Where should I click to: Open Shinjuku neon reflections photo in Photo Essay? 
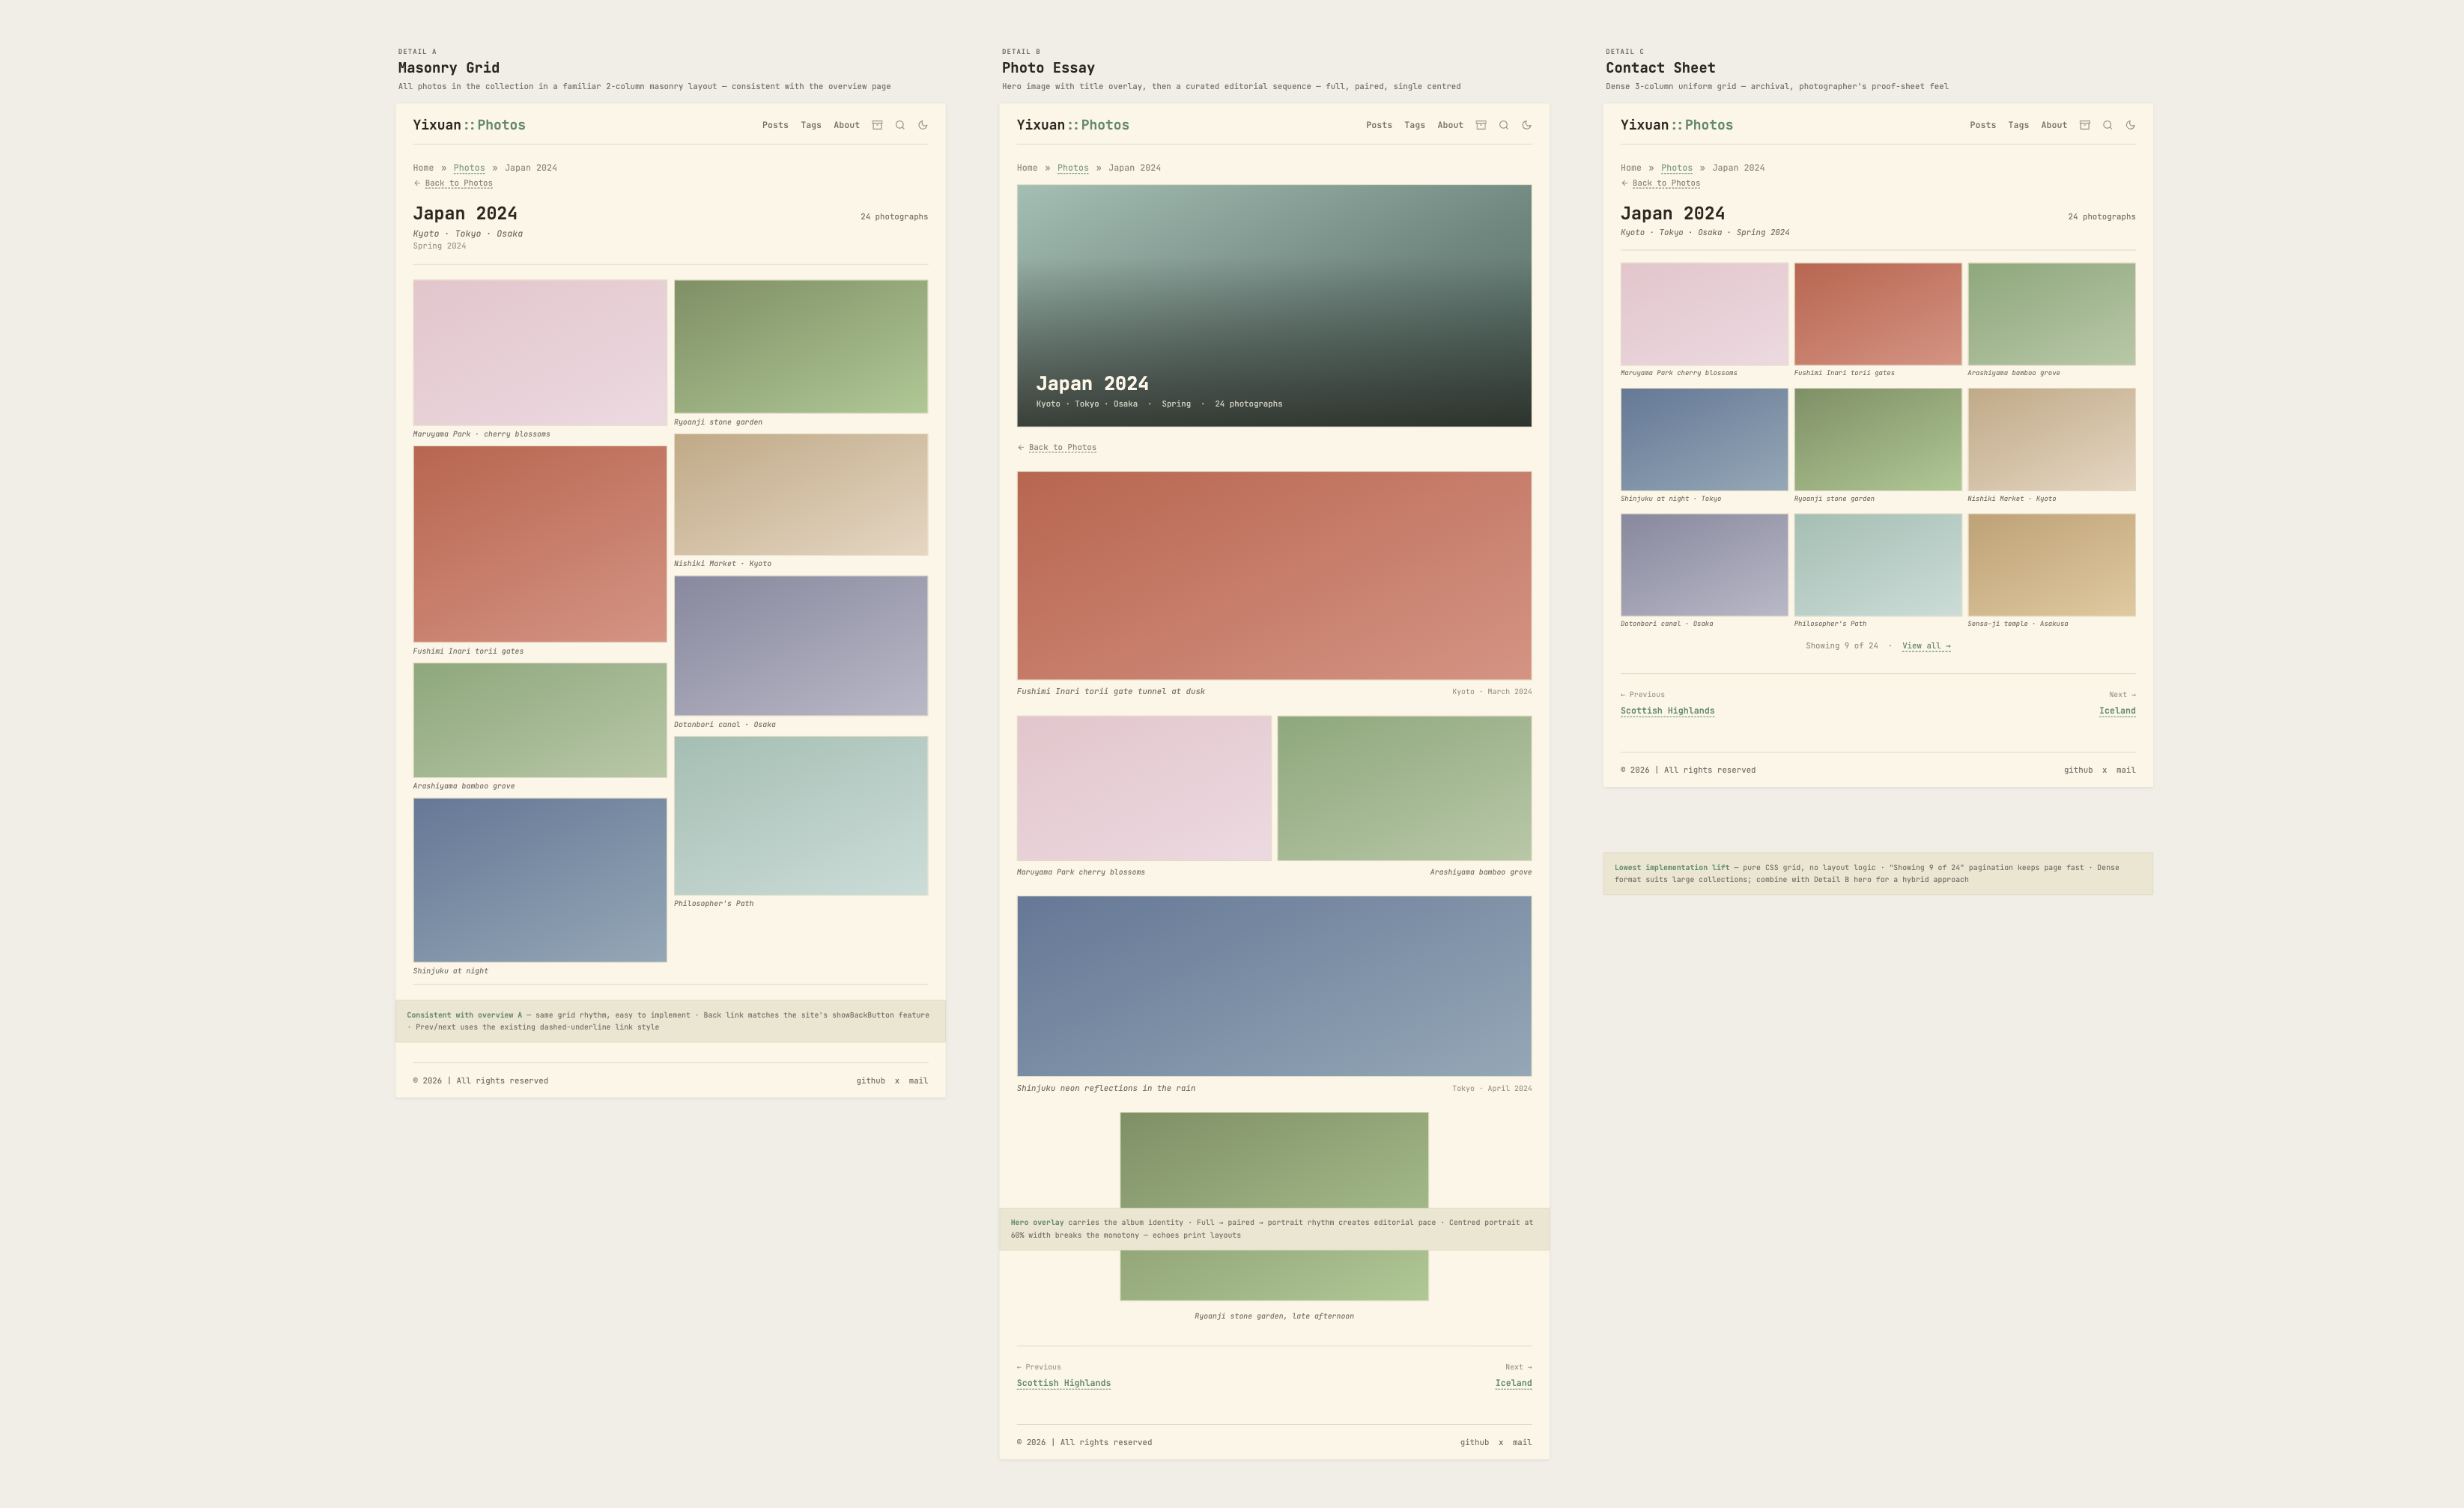pyautogui.click(x=1274, y=986)
